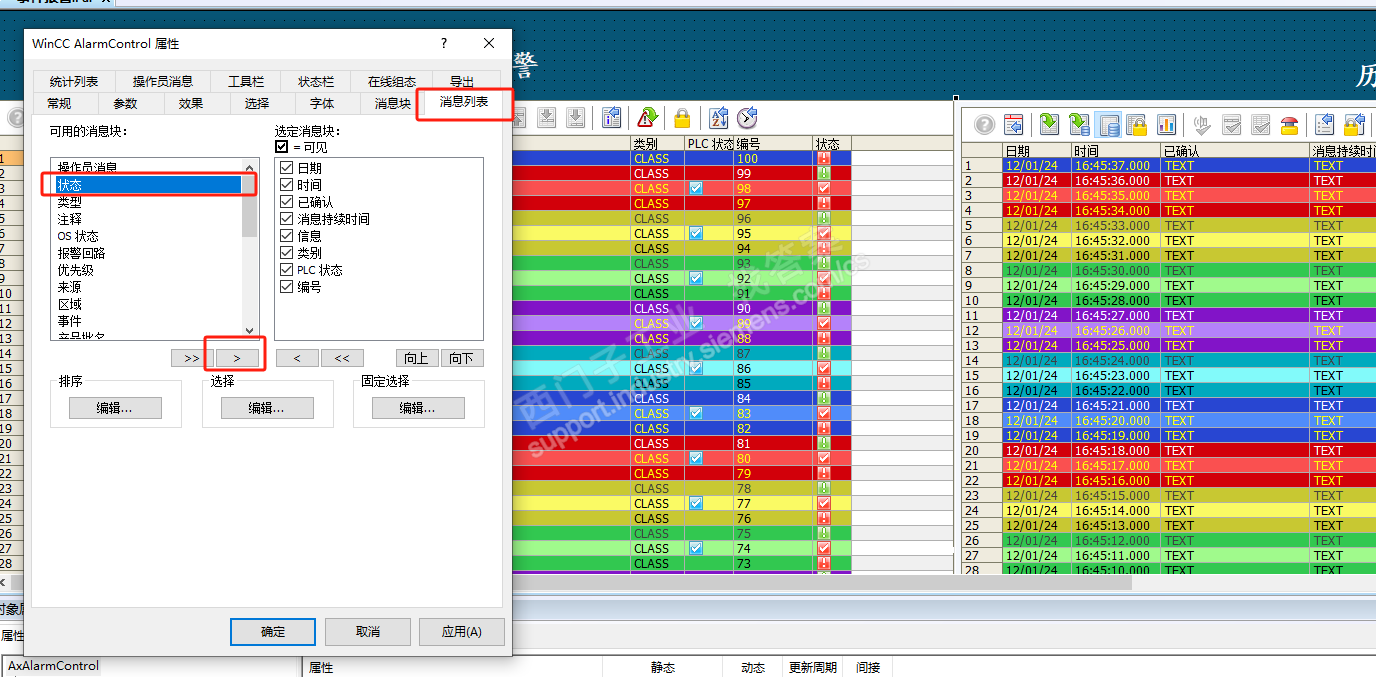Uncheck 消息持续时间 checkbox
This screenshot has width=1376, height=677.
tap(287, 219)
